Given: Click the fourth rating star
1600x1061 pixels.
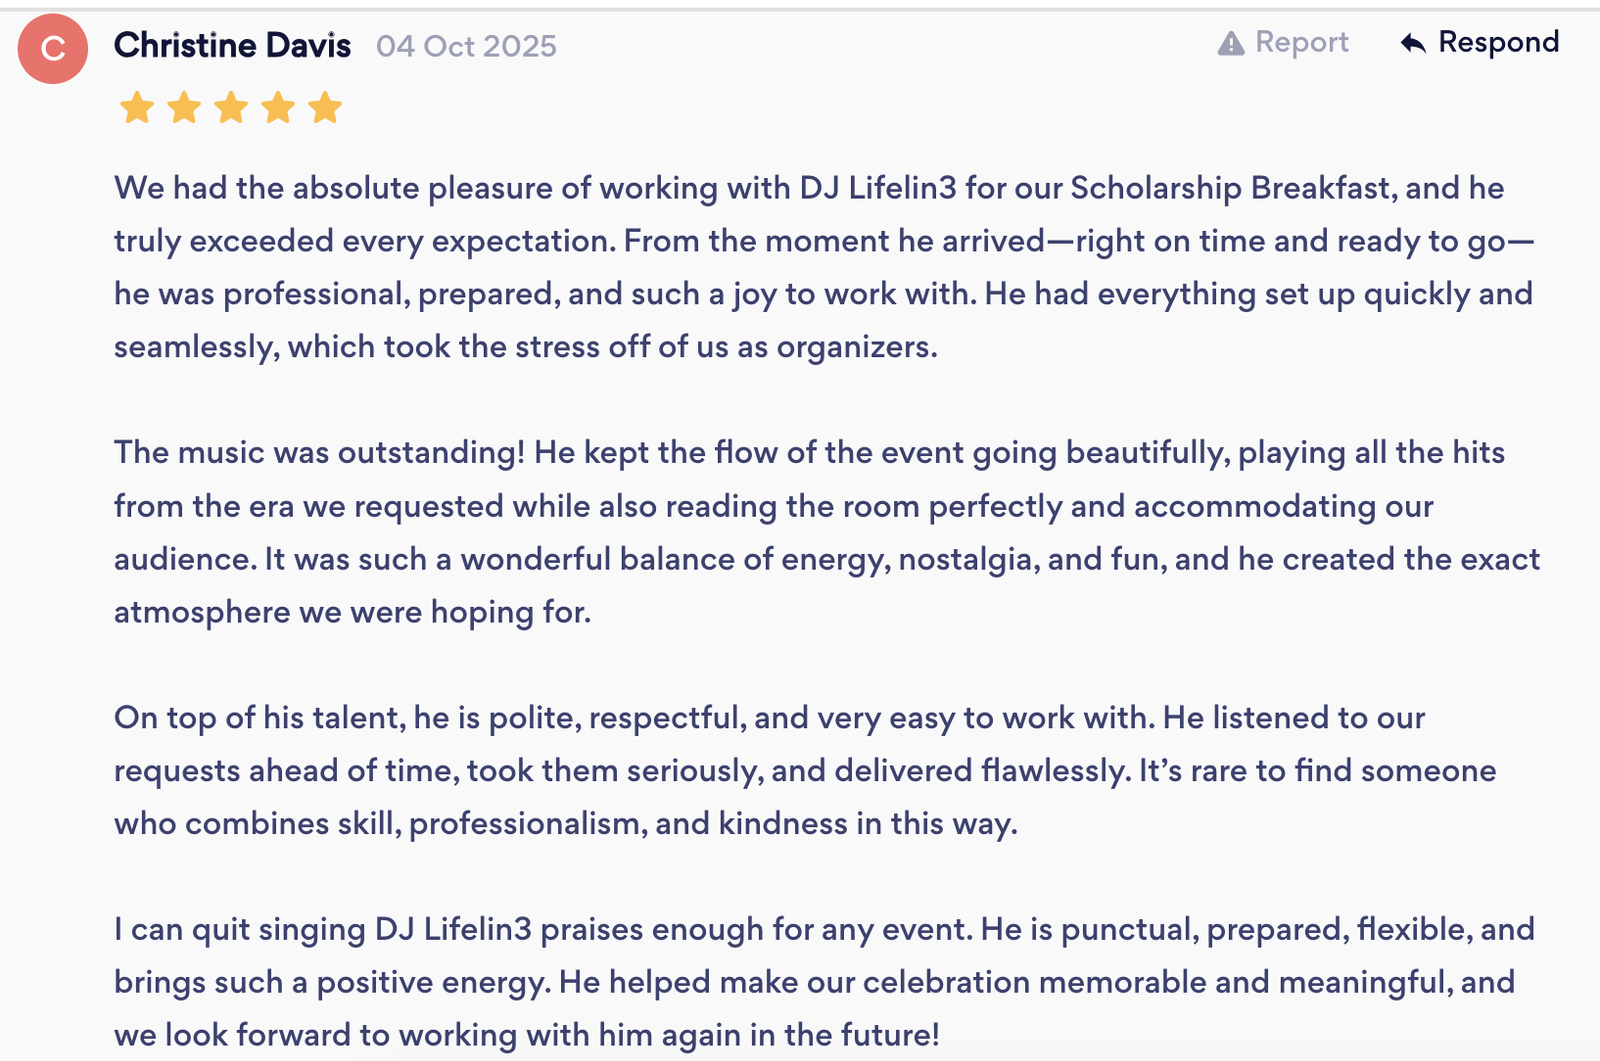Looking at the screenshot, I should click(278, 107).
